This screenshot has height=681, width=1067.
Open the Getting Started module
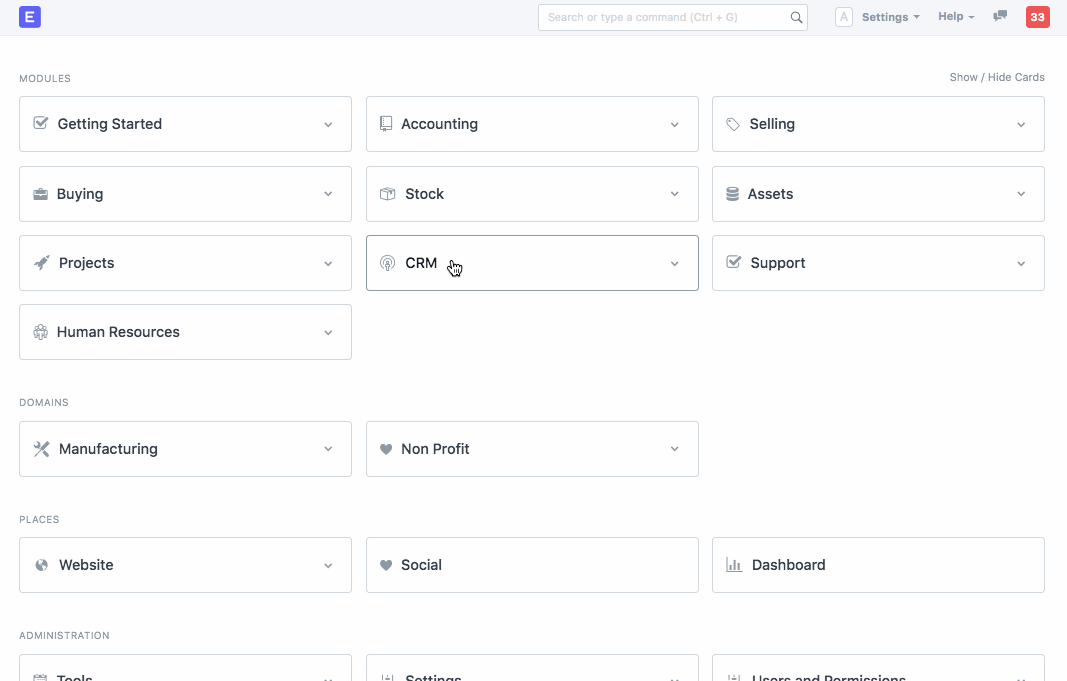110,123
